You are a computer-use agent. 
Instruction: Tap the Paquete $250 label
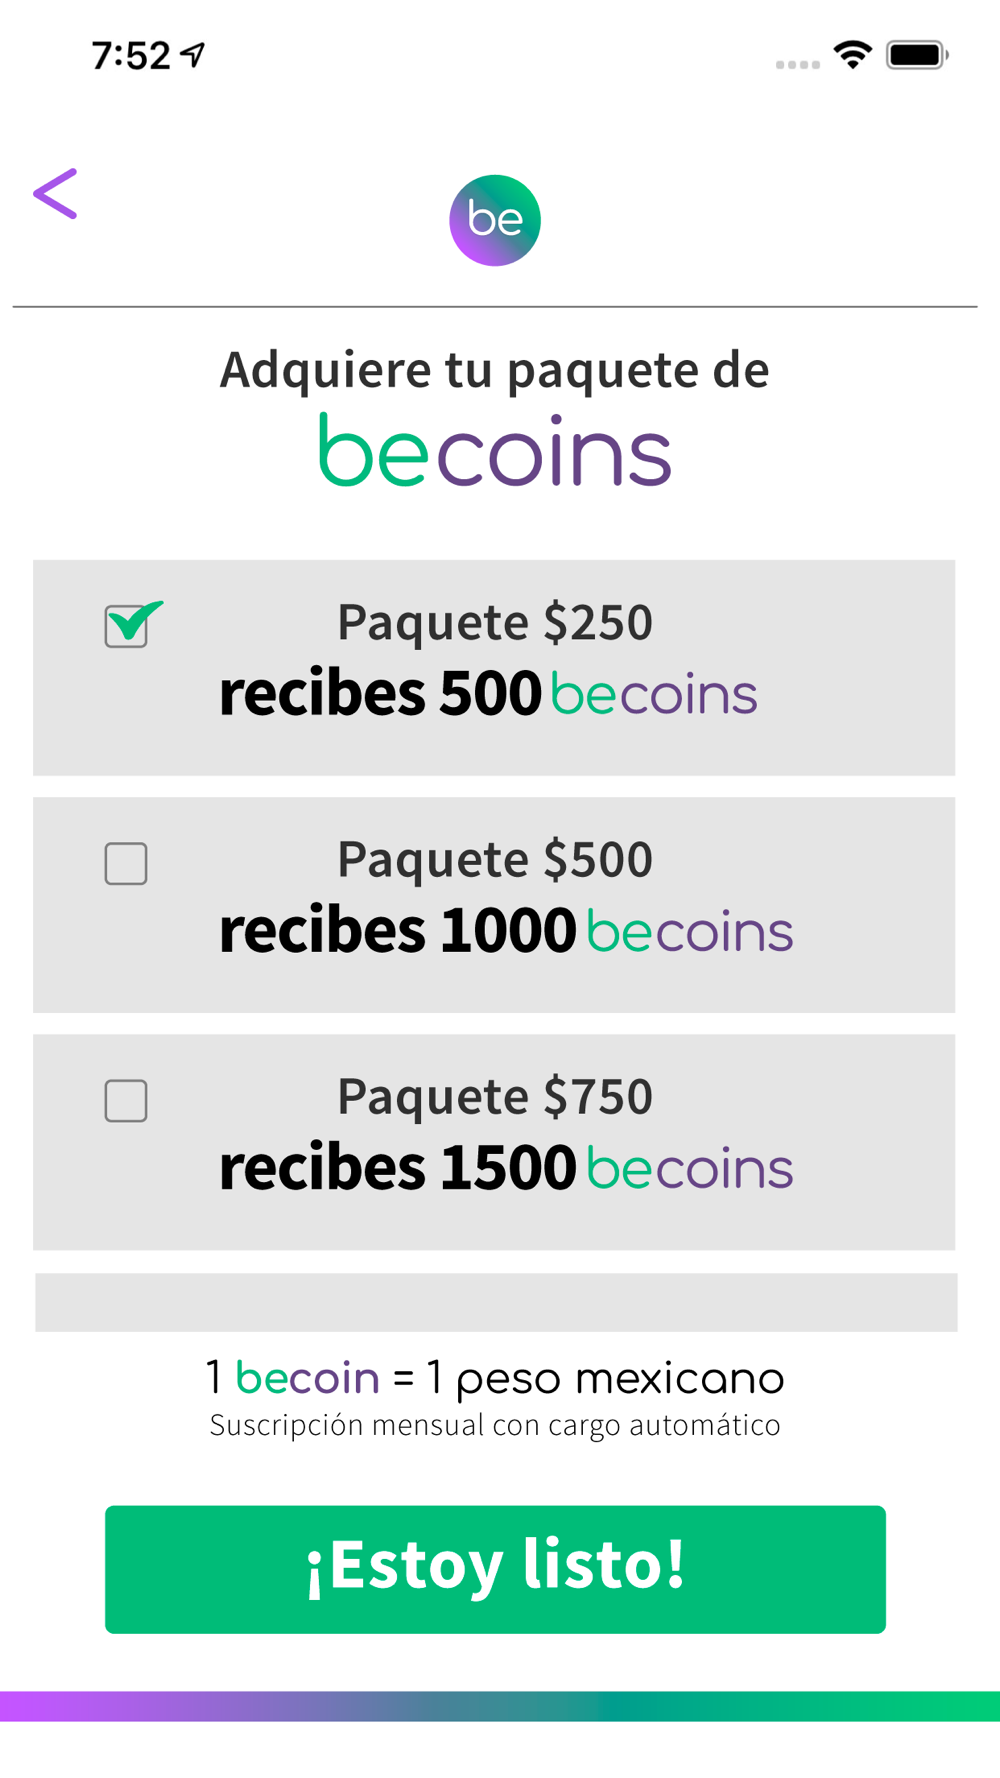495,622
